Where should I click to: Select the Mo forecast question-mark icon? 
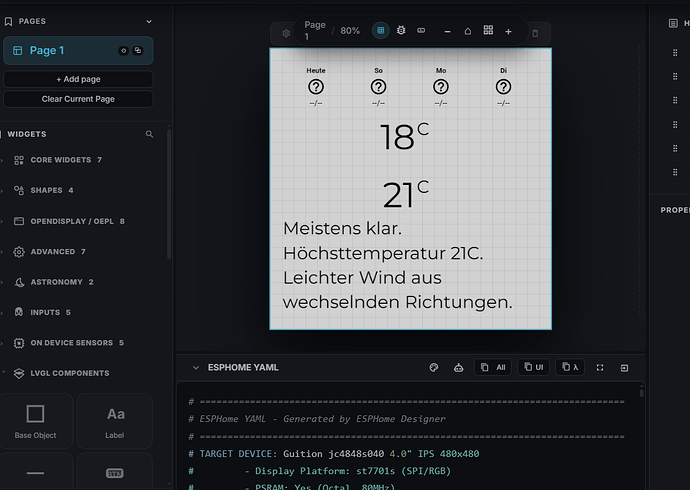(x=441, y=87)
